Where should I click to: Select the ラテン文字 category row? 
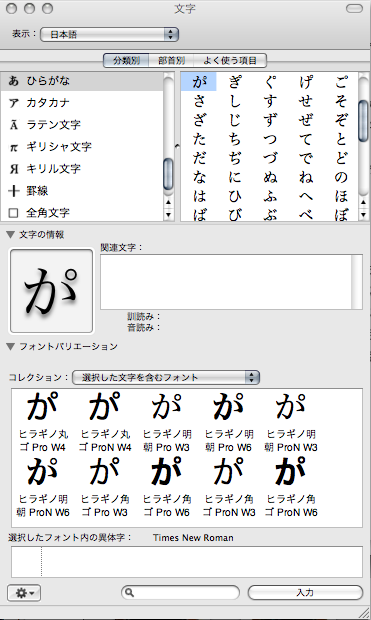coord(82,125)
